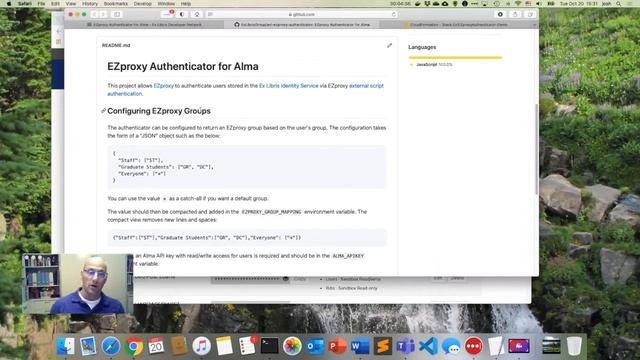640x360 pixels.
Task: Click the reload icon in the address bar
Action: 394,14
